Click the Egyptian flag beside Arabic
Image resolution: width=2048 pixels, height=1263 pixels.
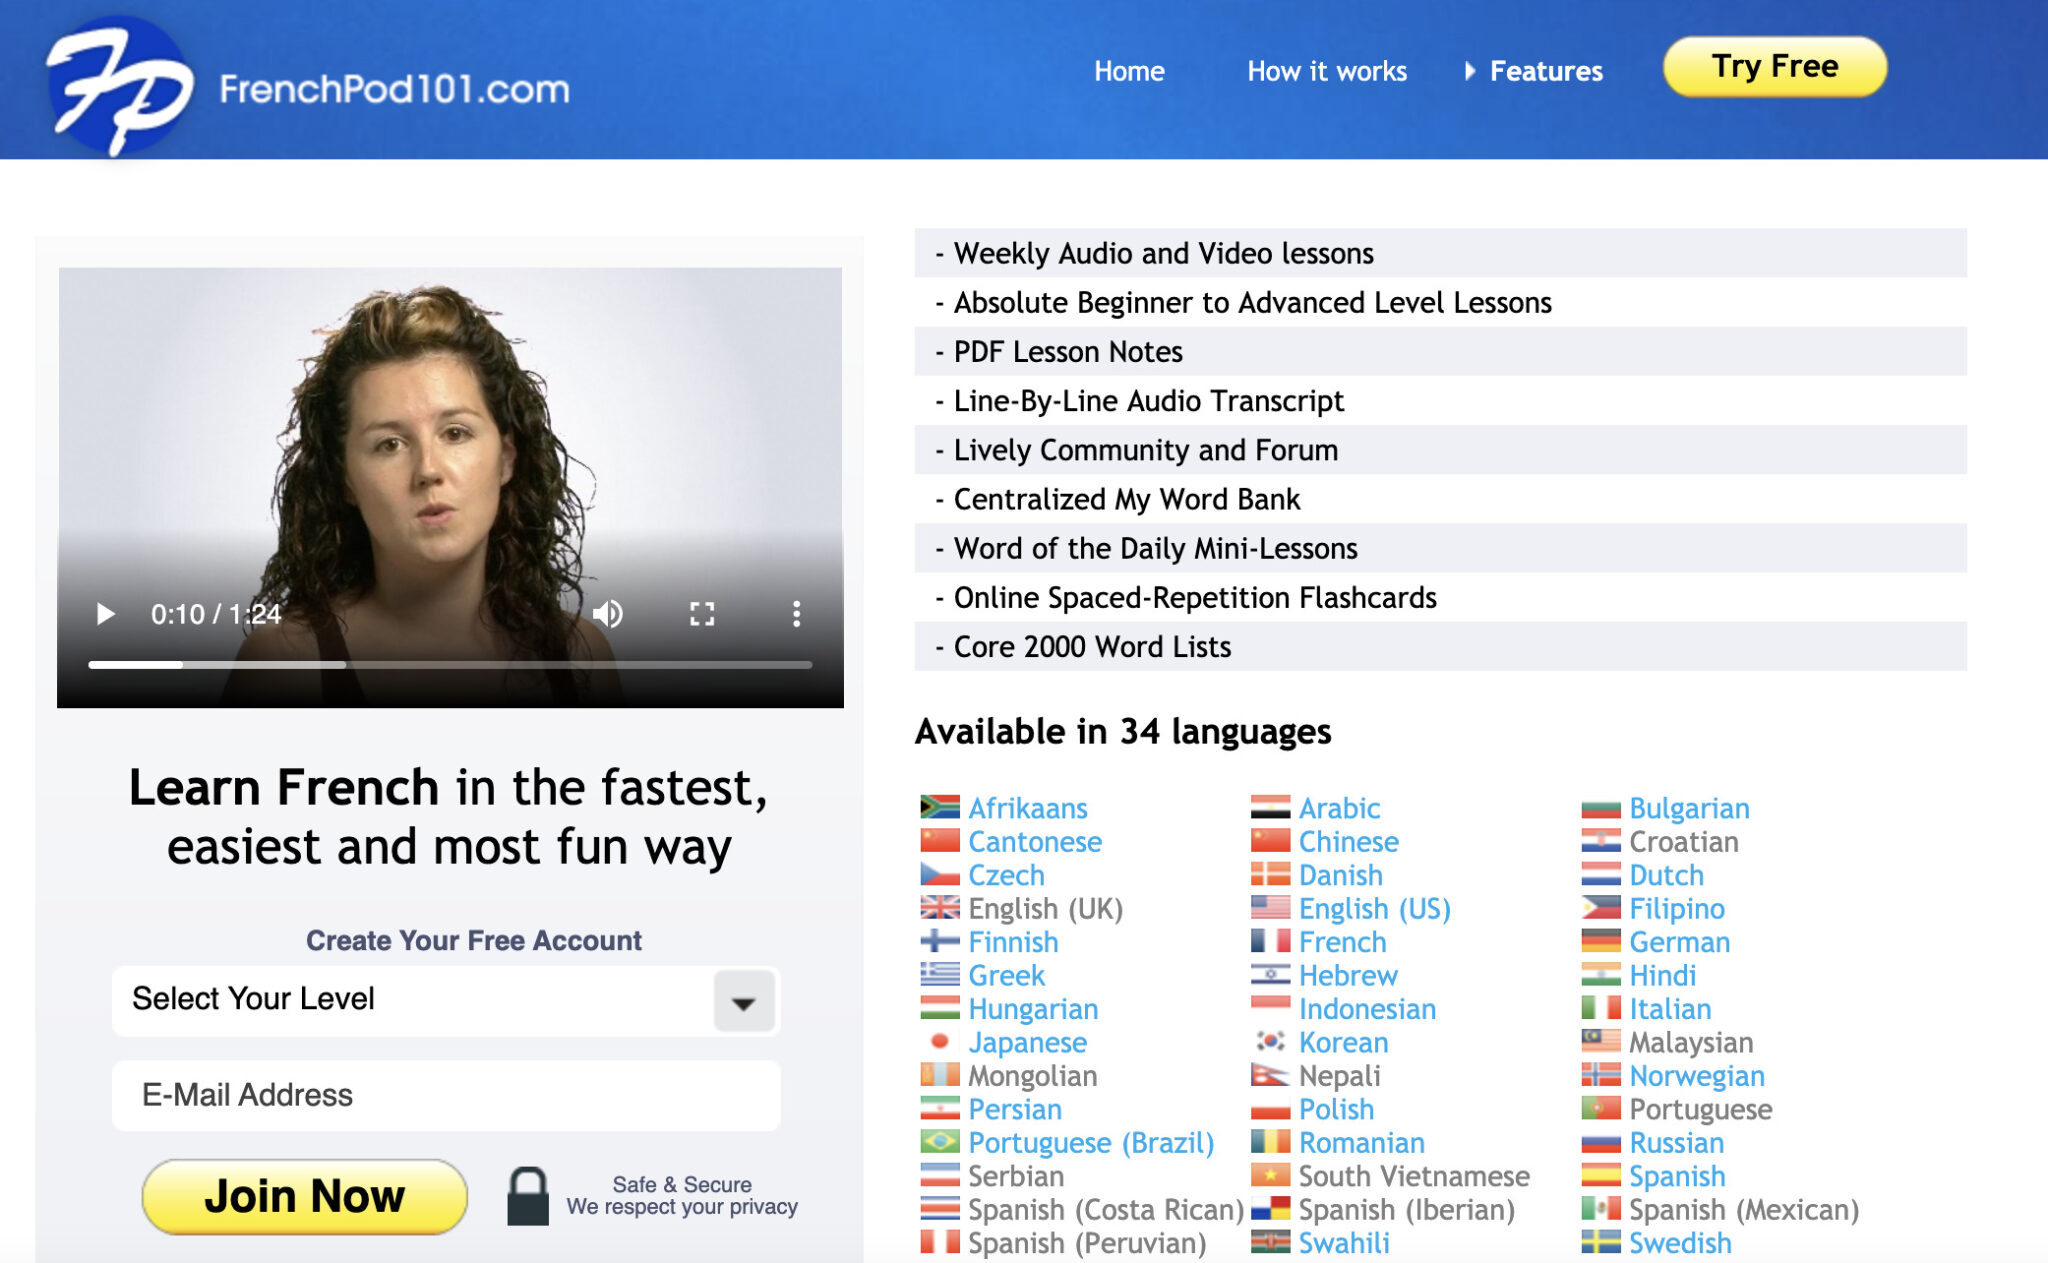click(x=1270, y=806)
